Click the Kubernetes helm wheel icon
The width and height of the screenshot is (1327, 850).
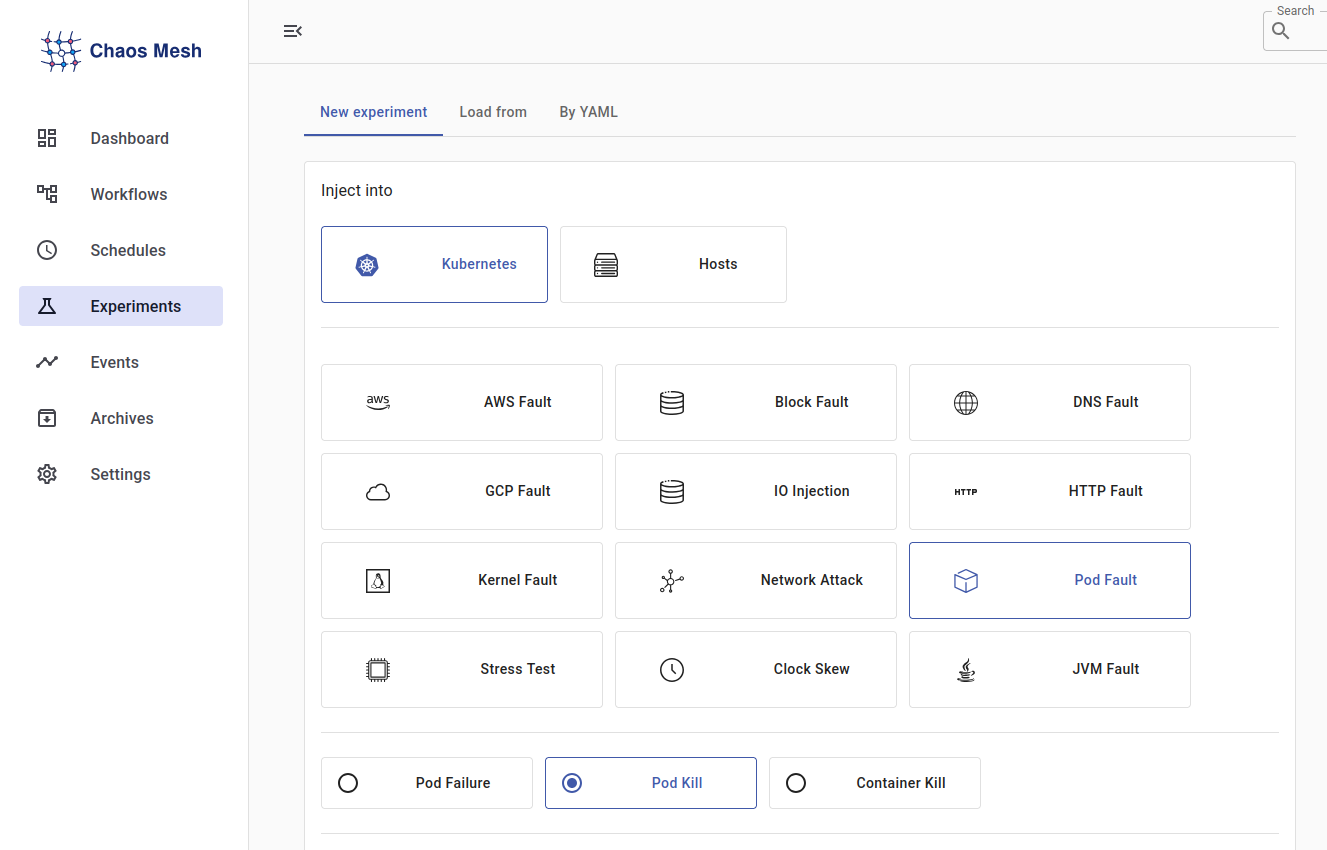click(x=368, y=265)
